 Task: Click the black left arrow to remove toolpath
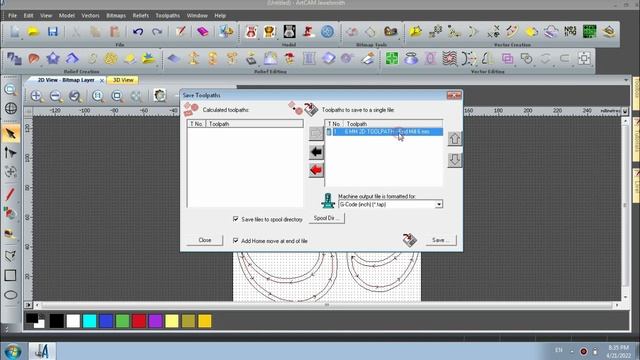pyautogui.click(x=316, y=152)
